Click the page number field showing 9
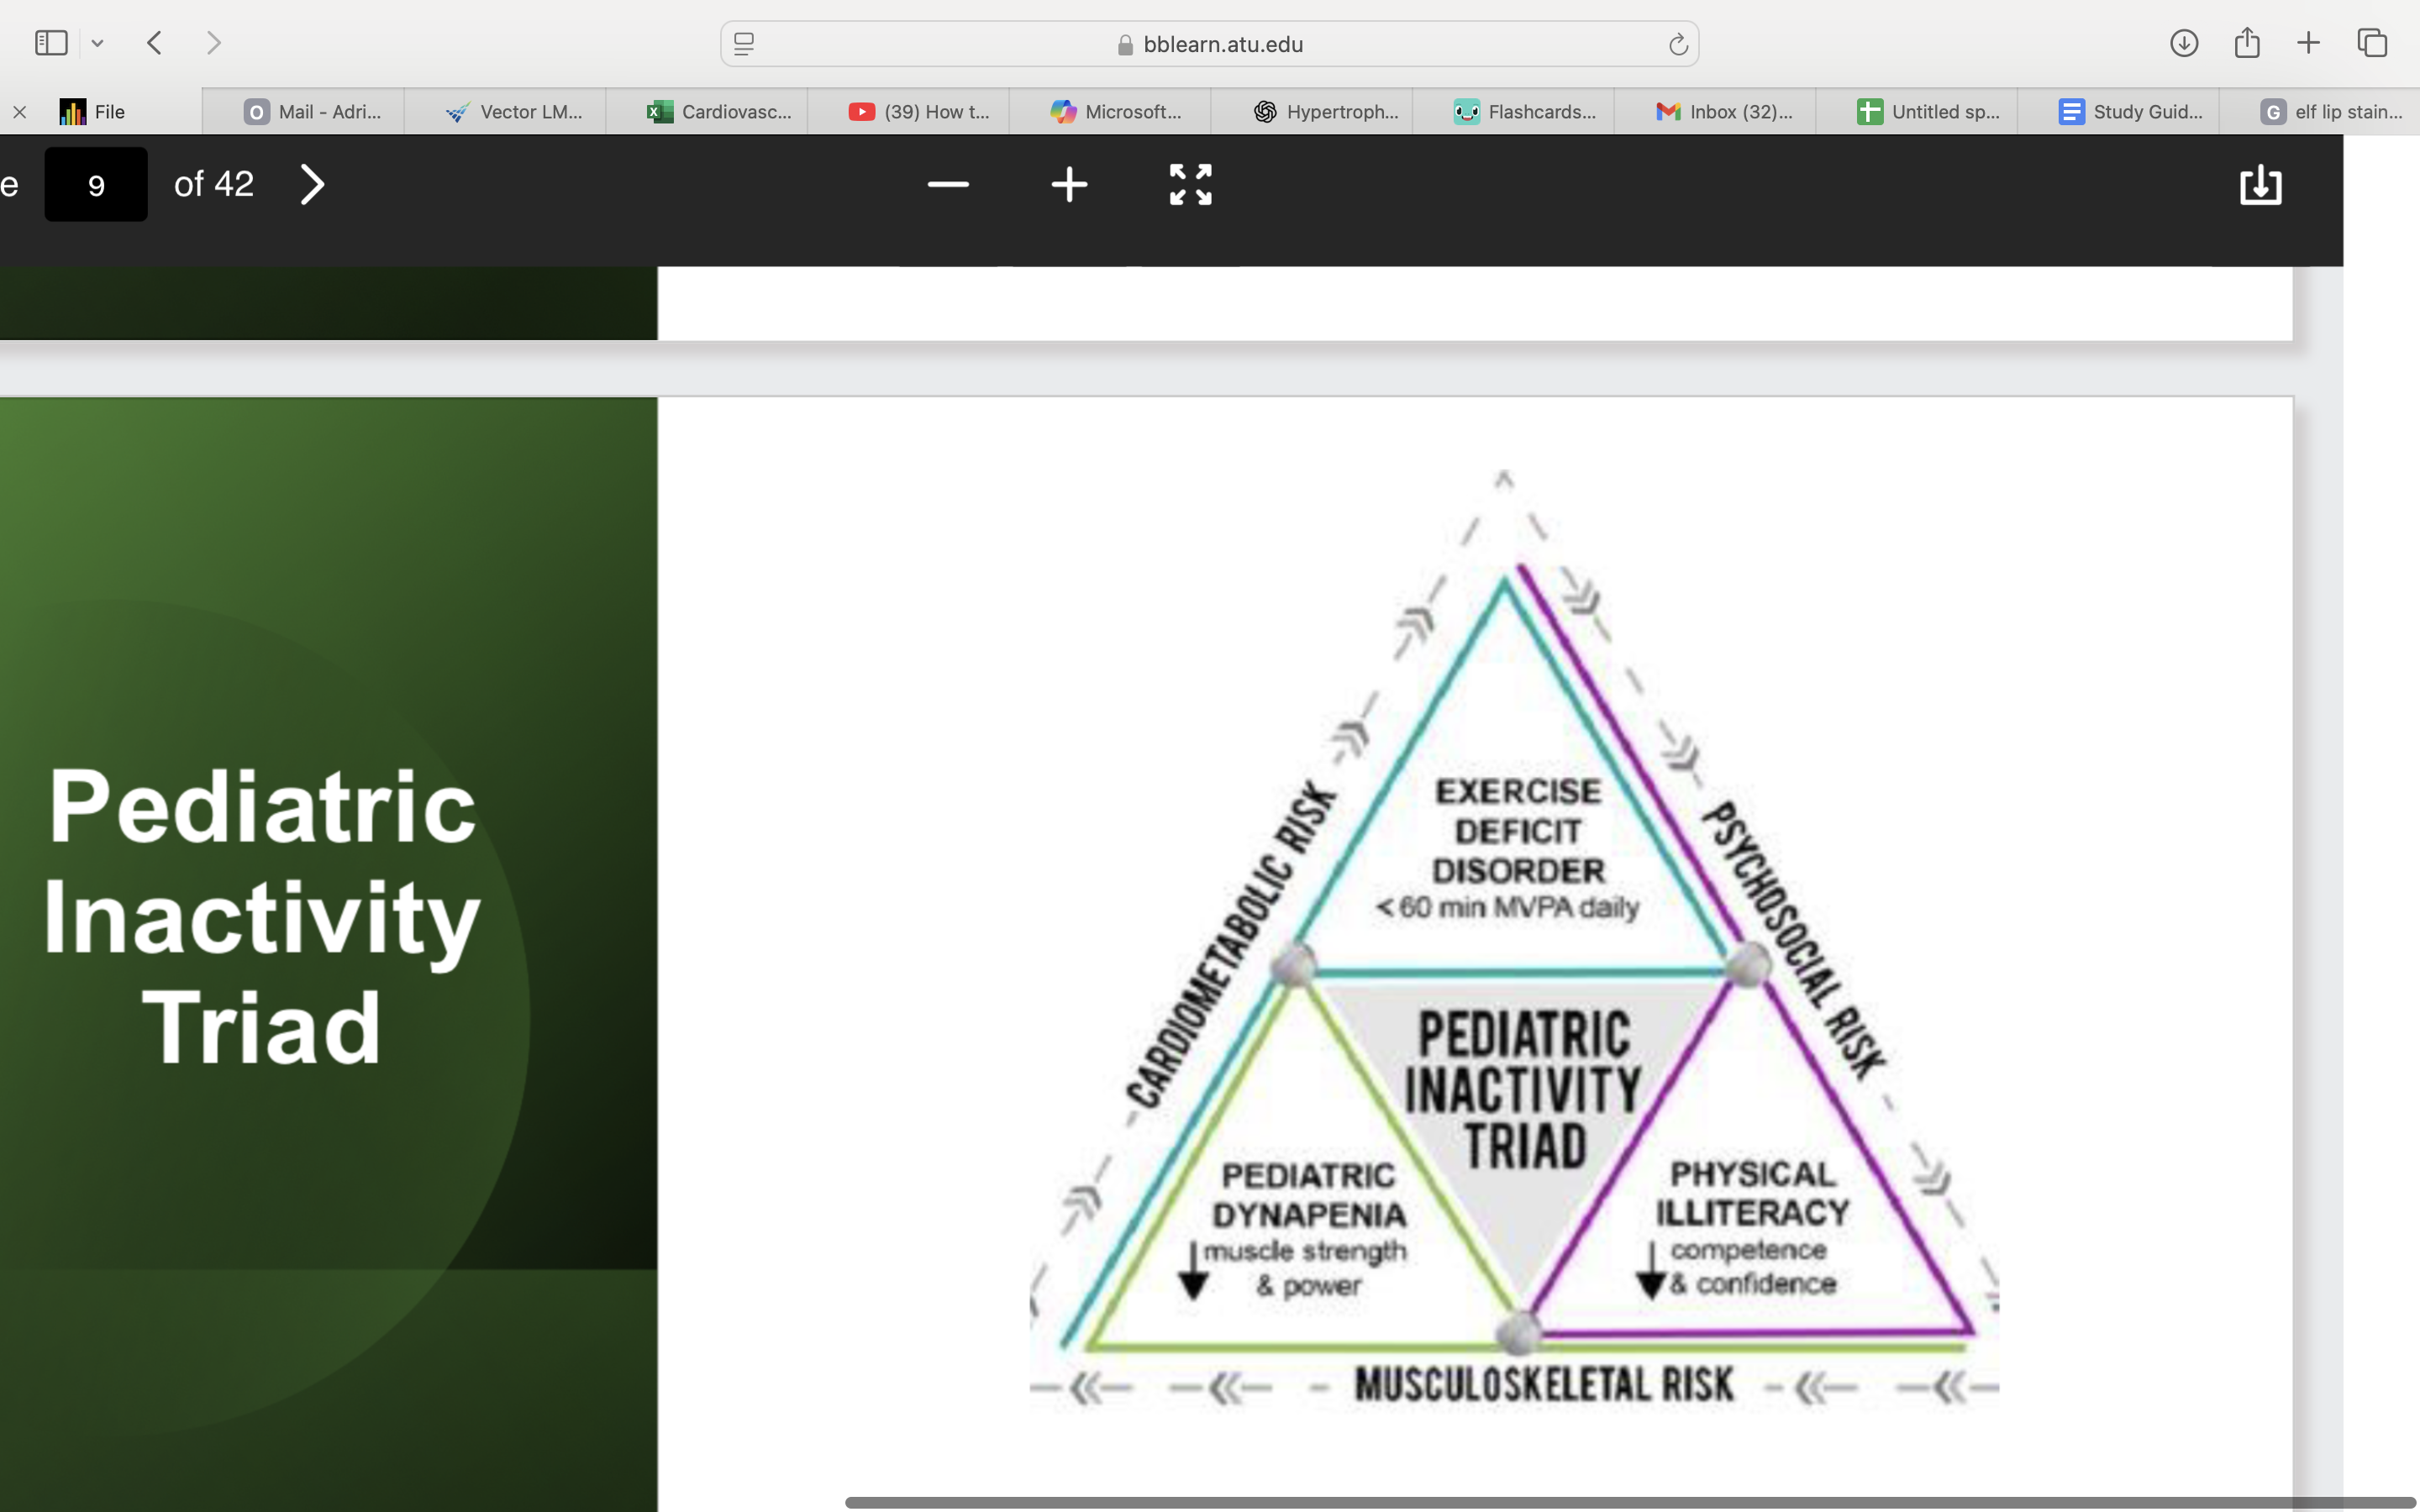Screen dimensions: 2420x1512 click(96, 185)
